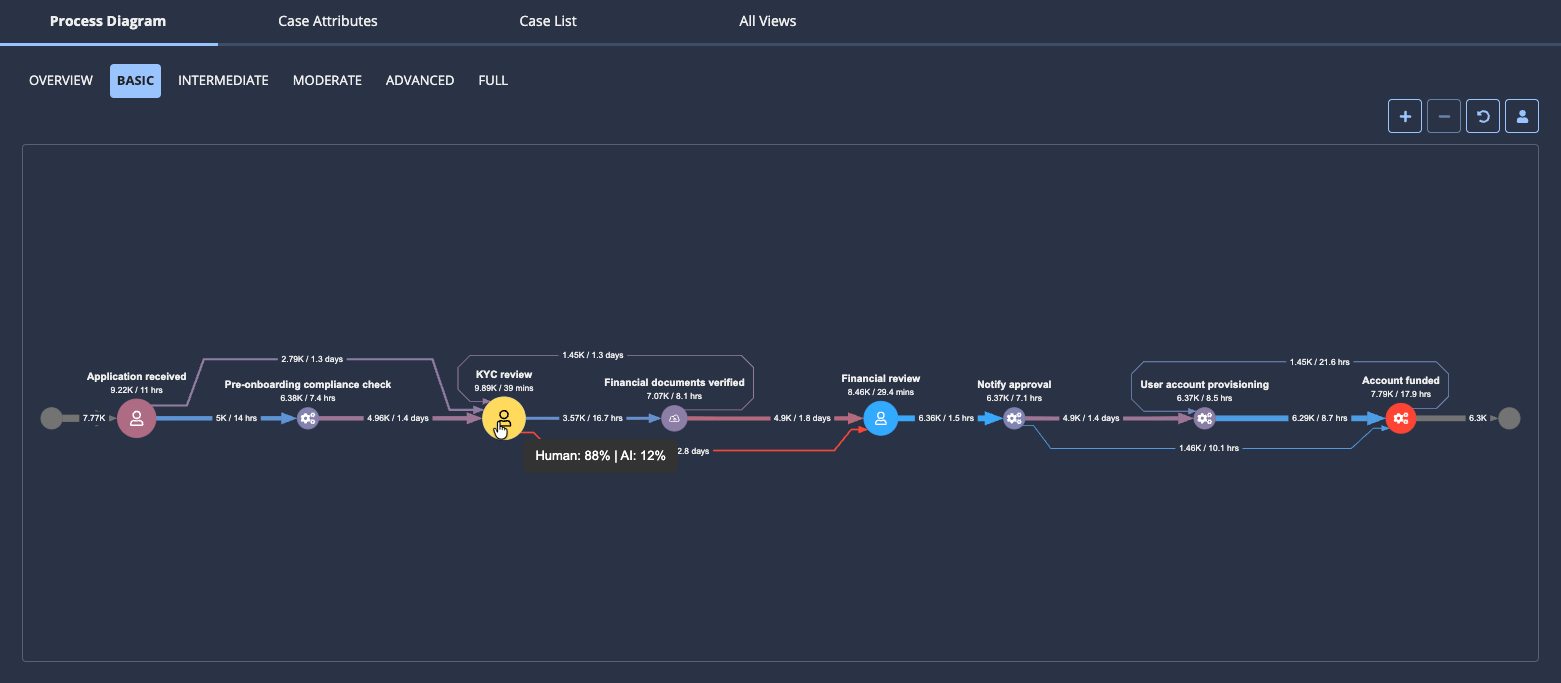
Task: Select the OVERVIEW detail level
Action: (61, 80)
